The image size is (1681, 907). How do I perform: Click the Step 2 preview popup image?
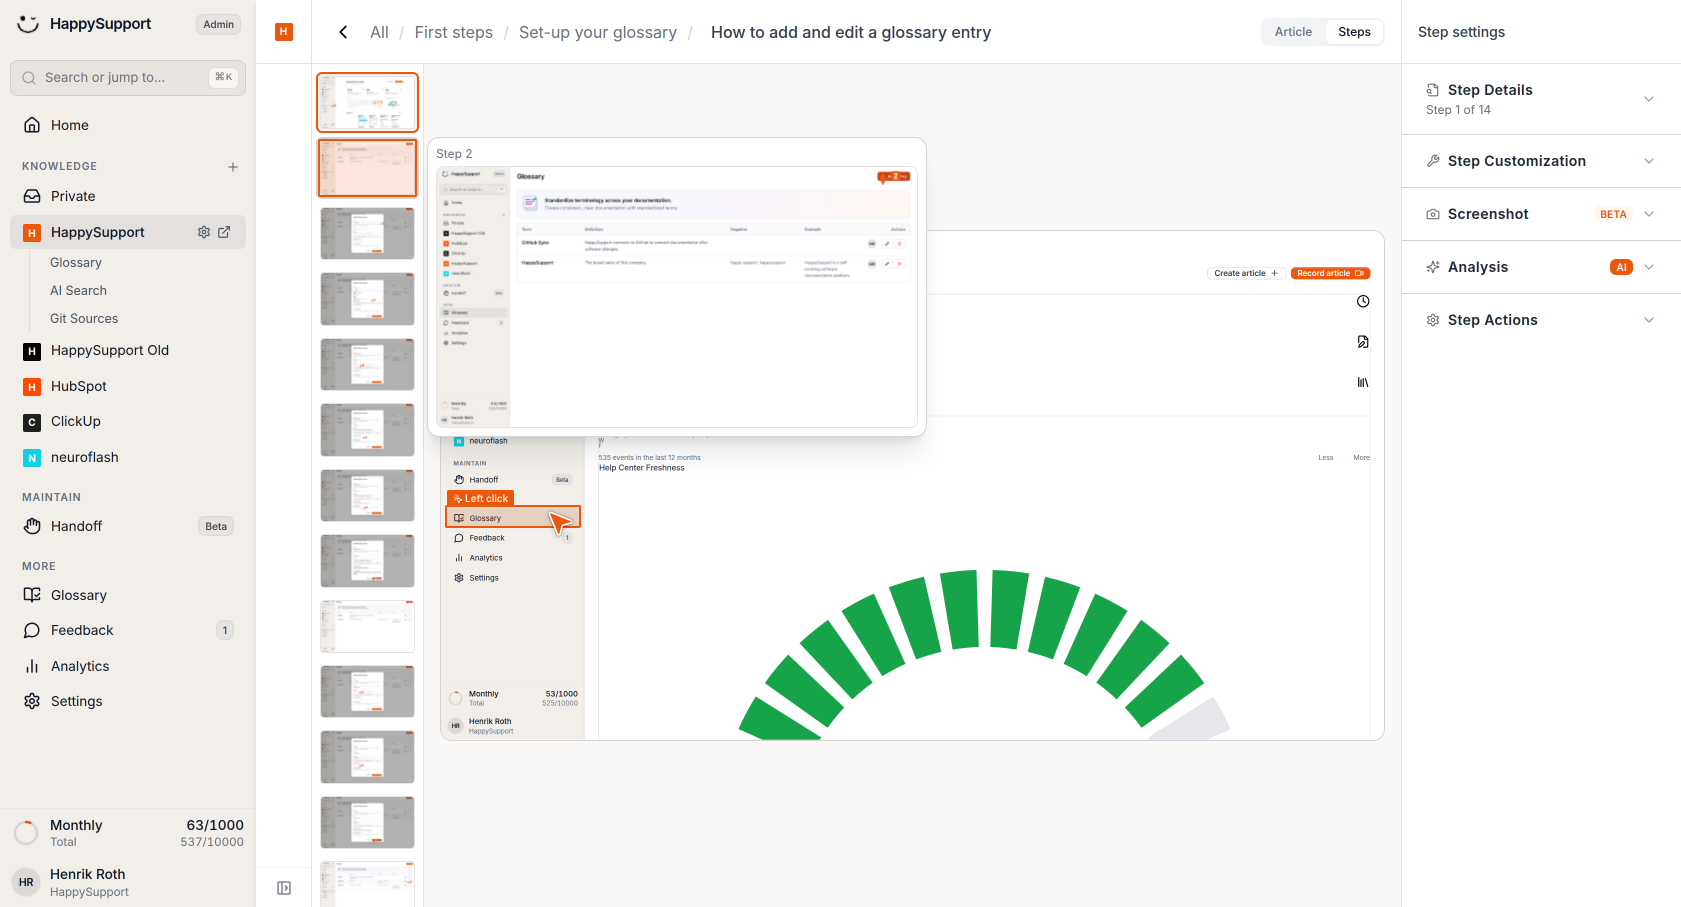pos(677,297)
